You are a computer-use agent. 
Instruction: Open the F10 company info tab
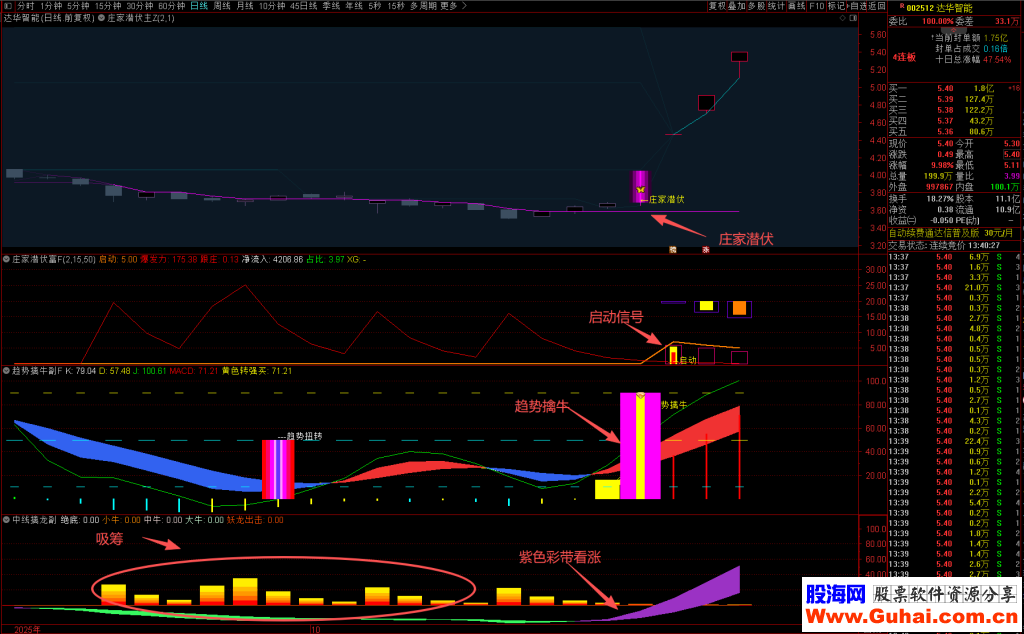(816, 6)
